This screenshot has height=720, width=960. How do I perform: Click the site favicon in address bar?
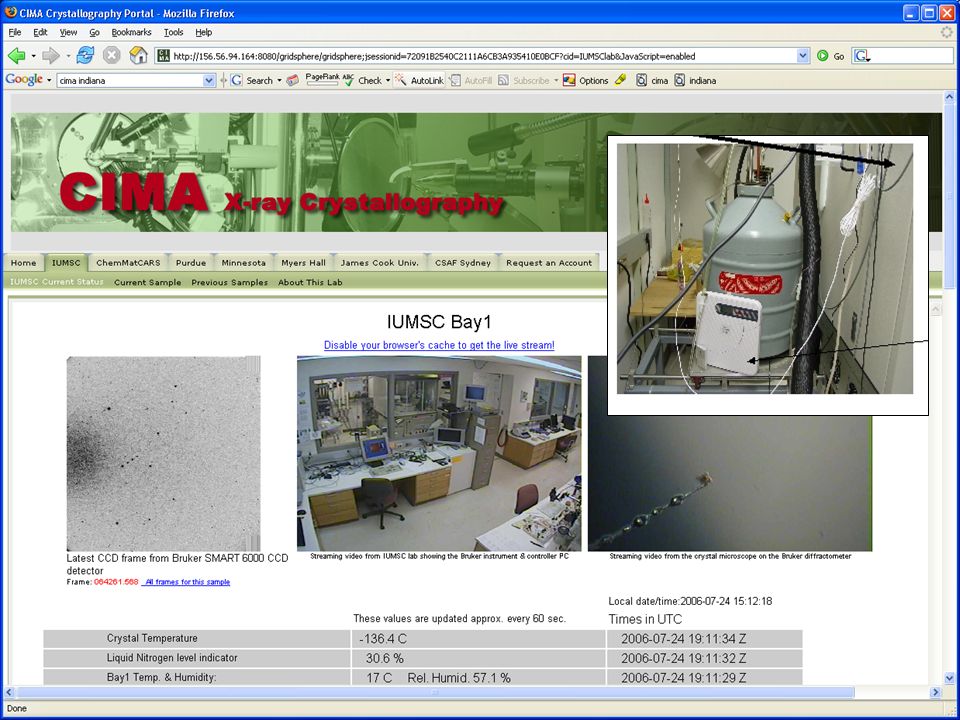pos(163,56)
